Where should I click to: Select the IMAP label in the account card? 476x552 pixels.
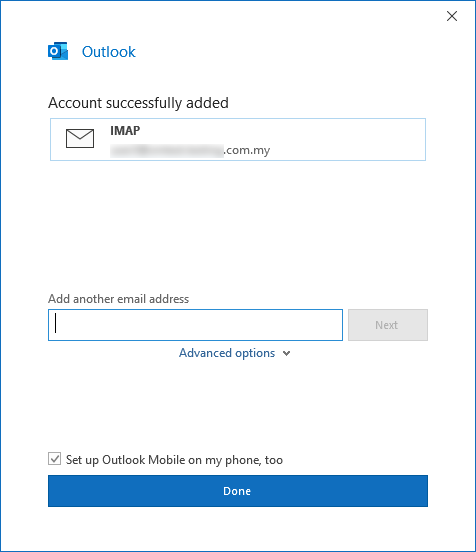click(x=125, y=131)
